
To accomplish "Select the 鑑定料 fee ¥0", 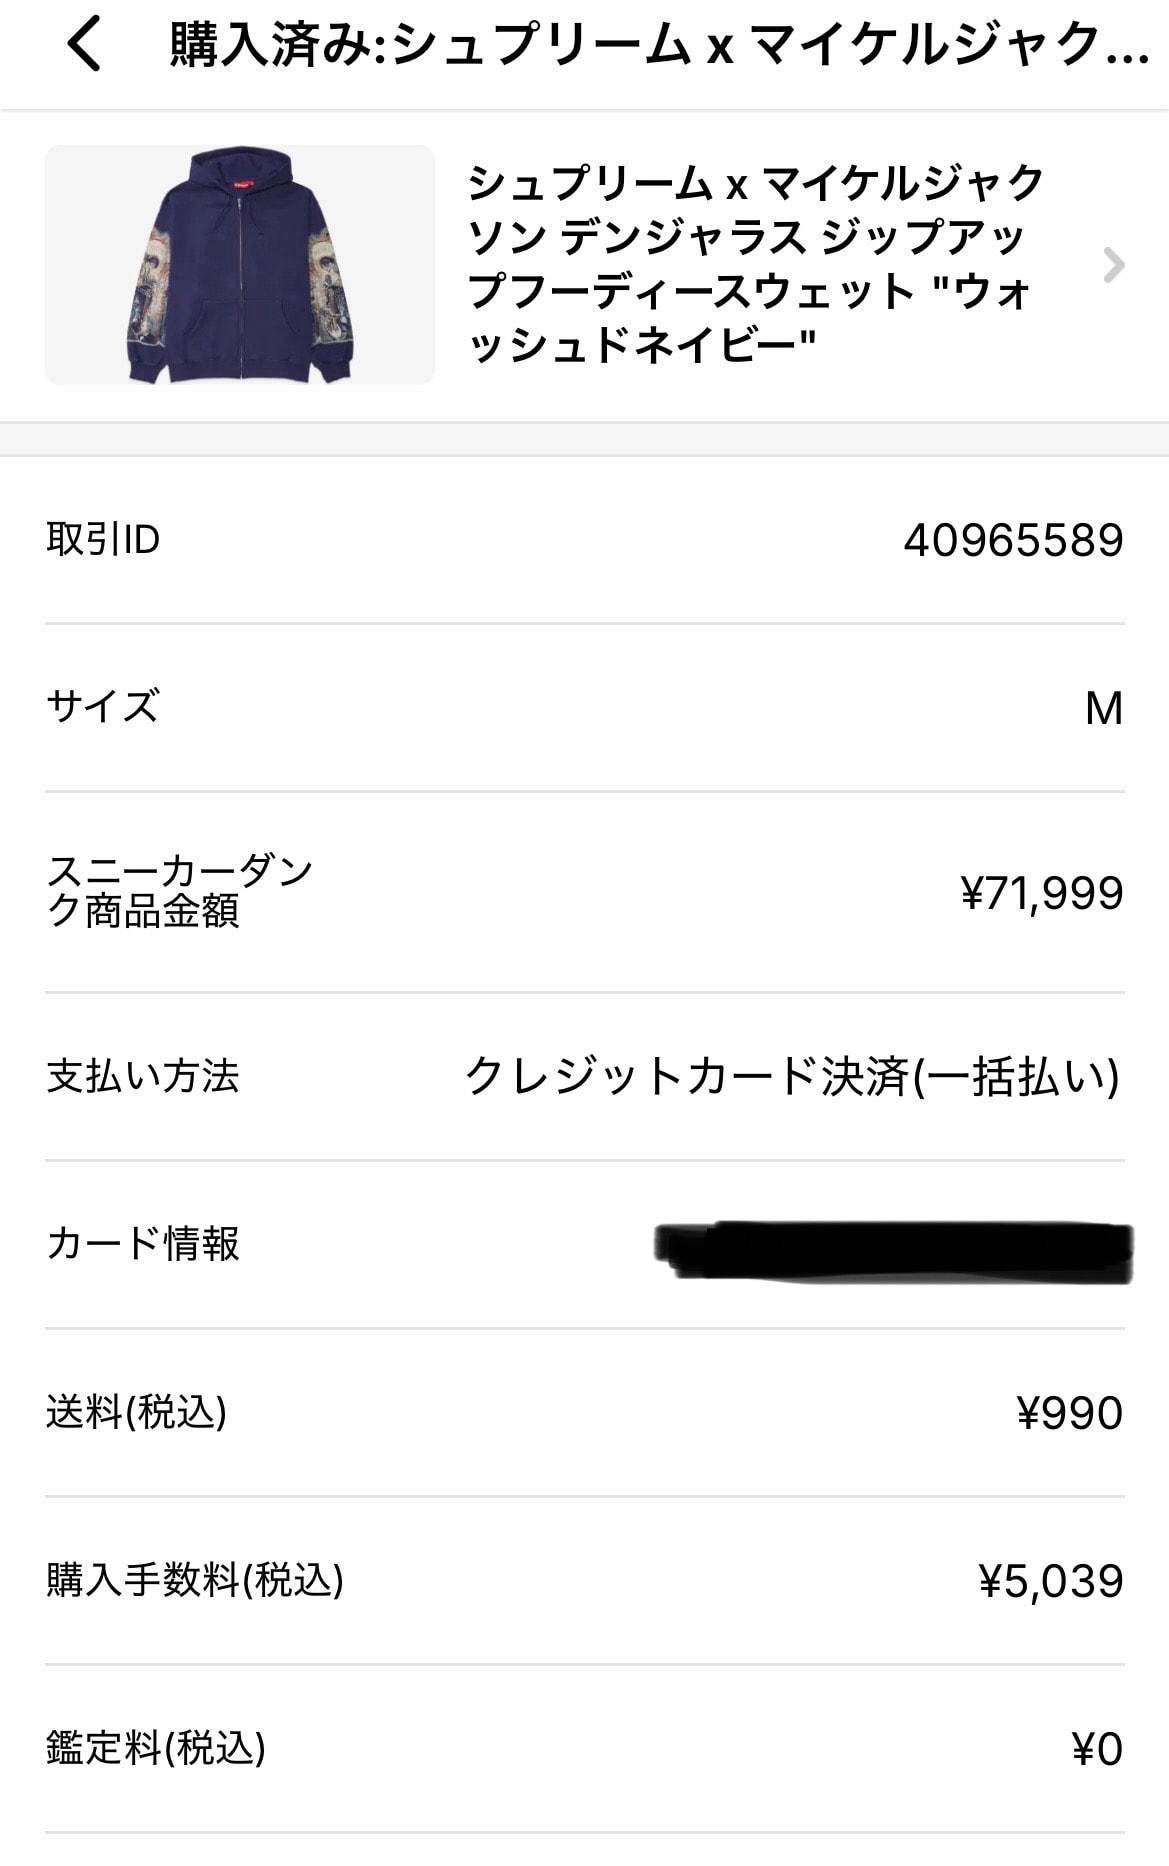I will (1097, 1749).
